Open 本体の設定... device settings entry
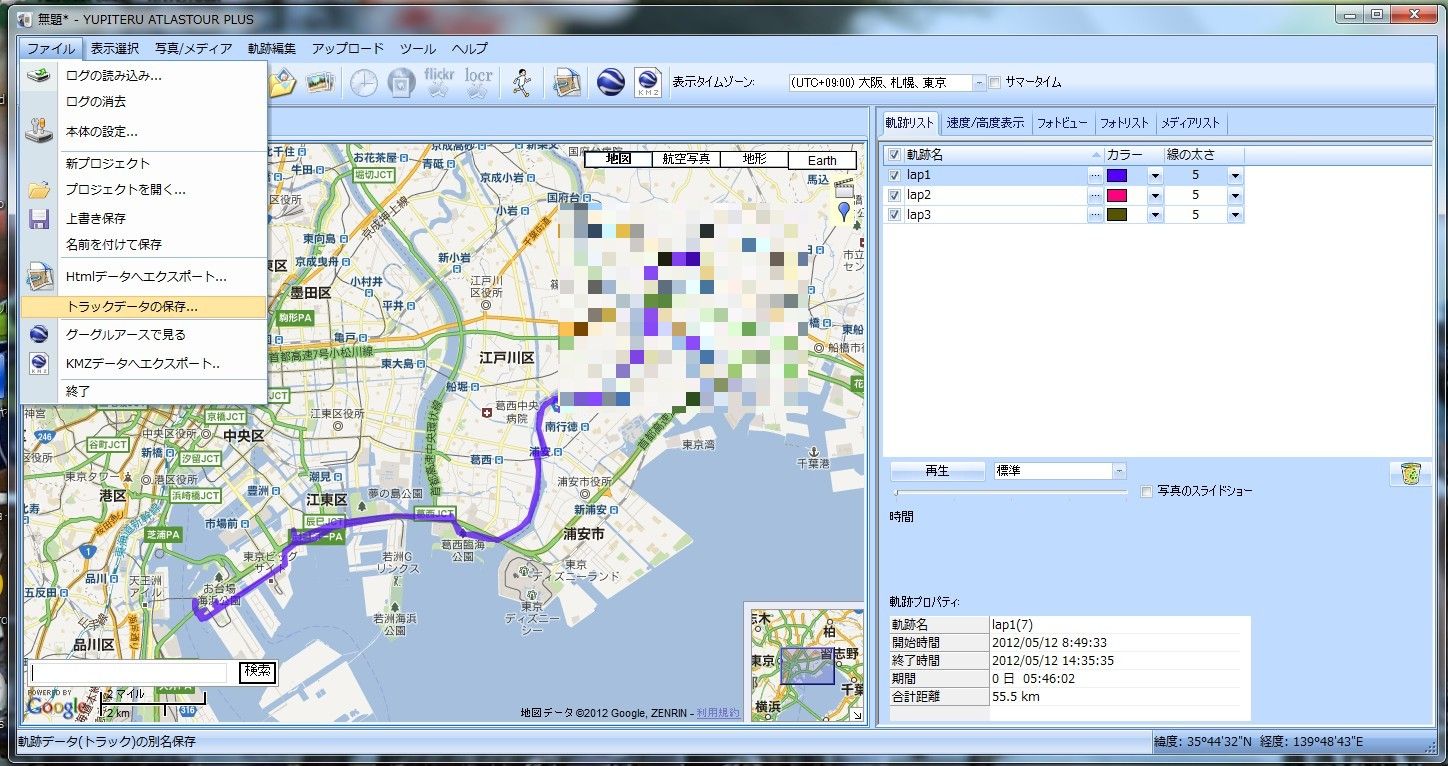Image resolution: width=1448 pixels, height=766 pixels. [143, 131]
